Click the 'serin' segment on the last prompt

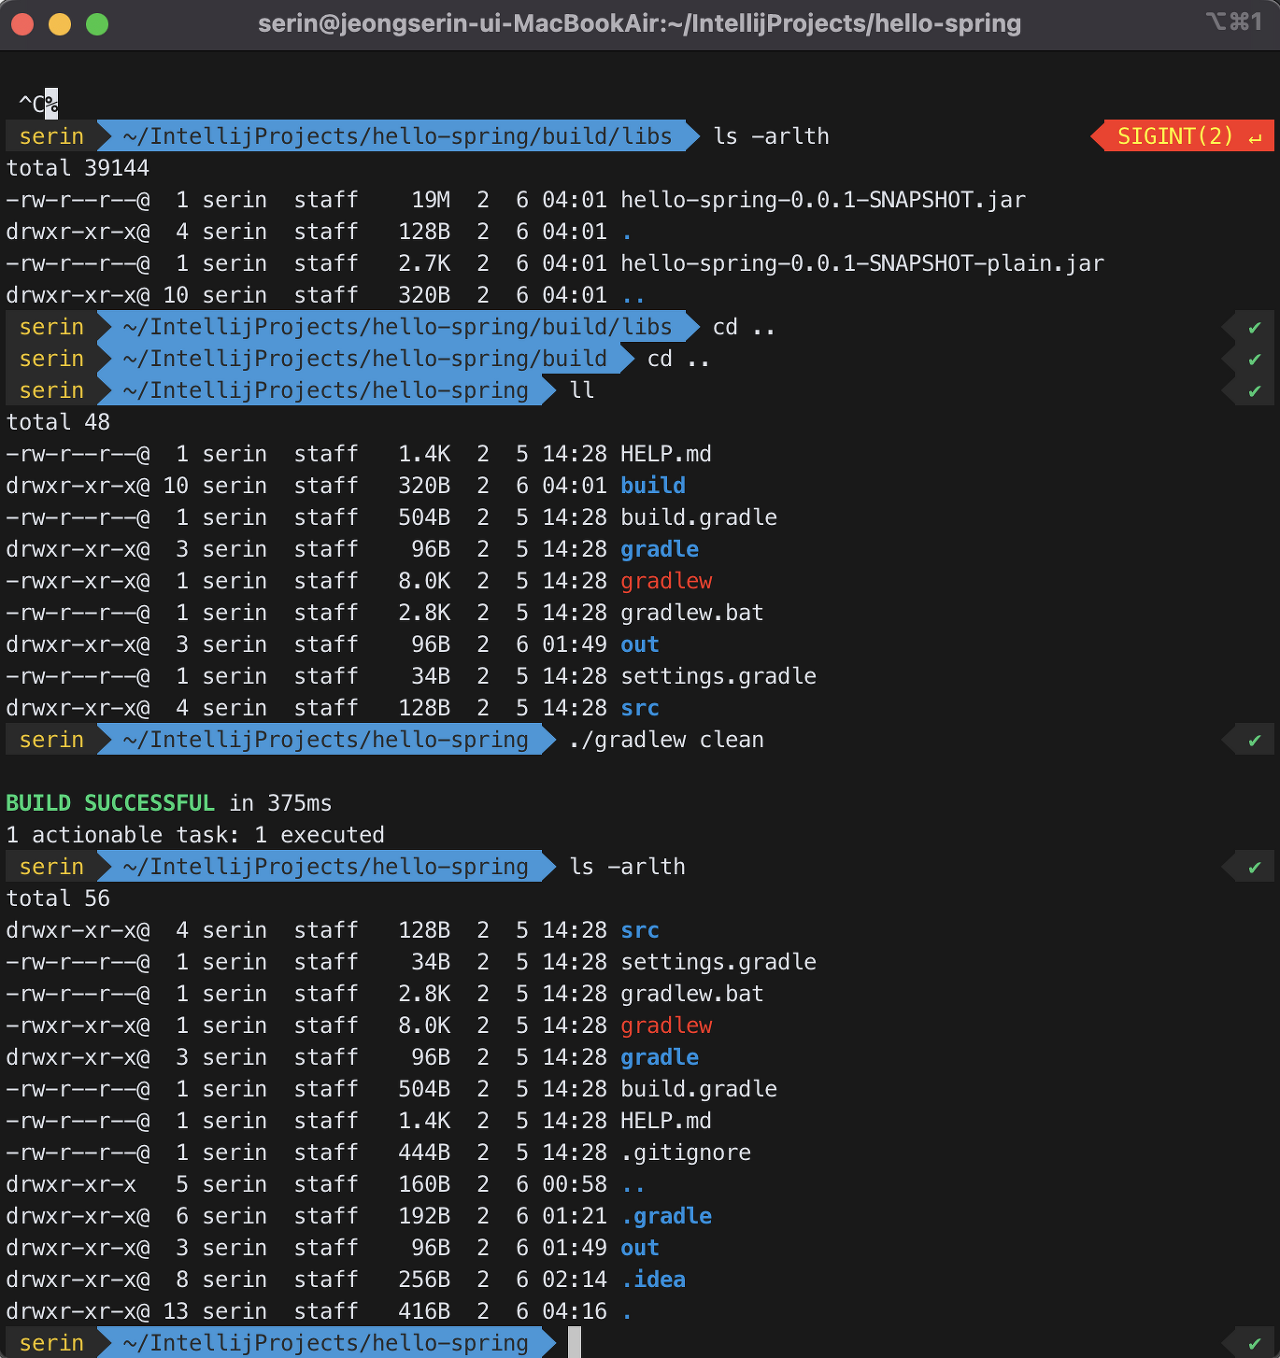click(52, 1343)
